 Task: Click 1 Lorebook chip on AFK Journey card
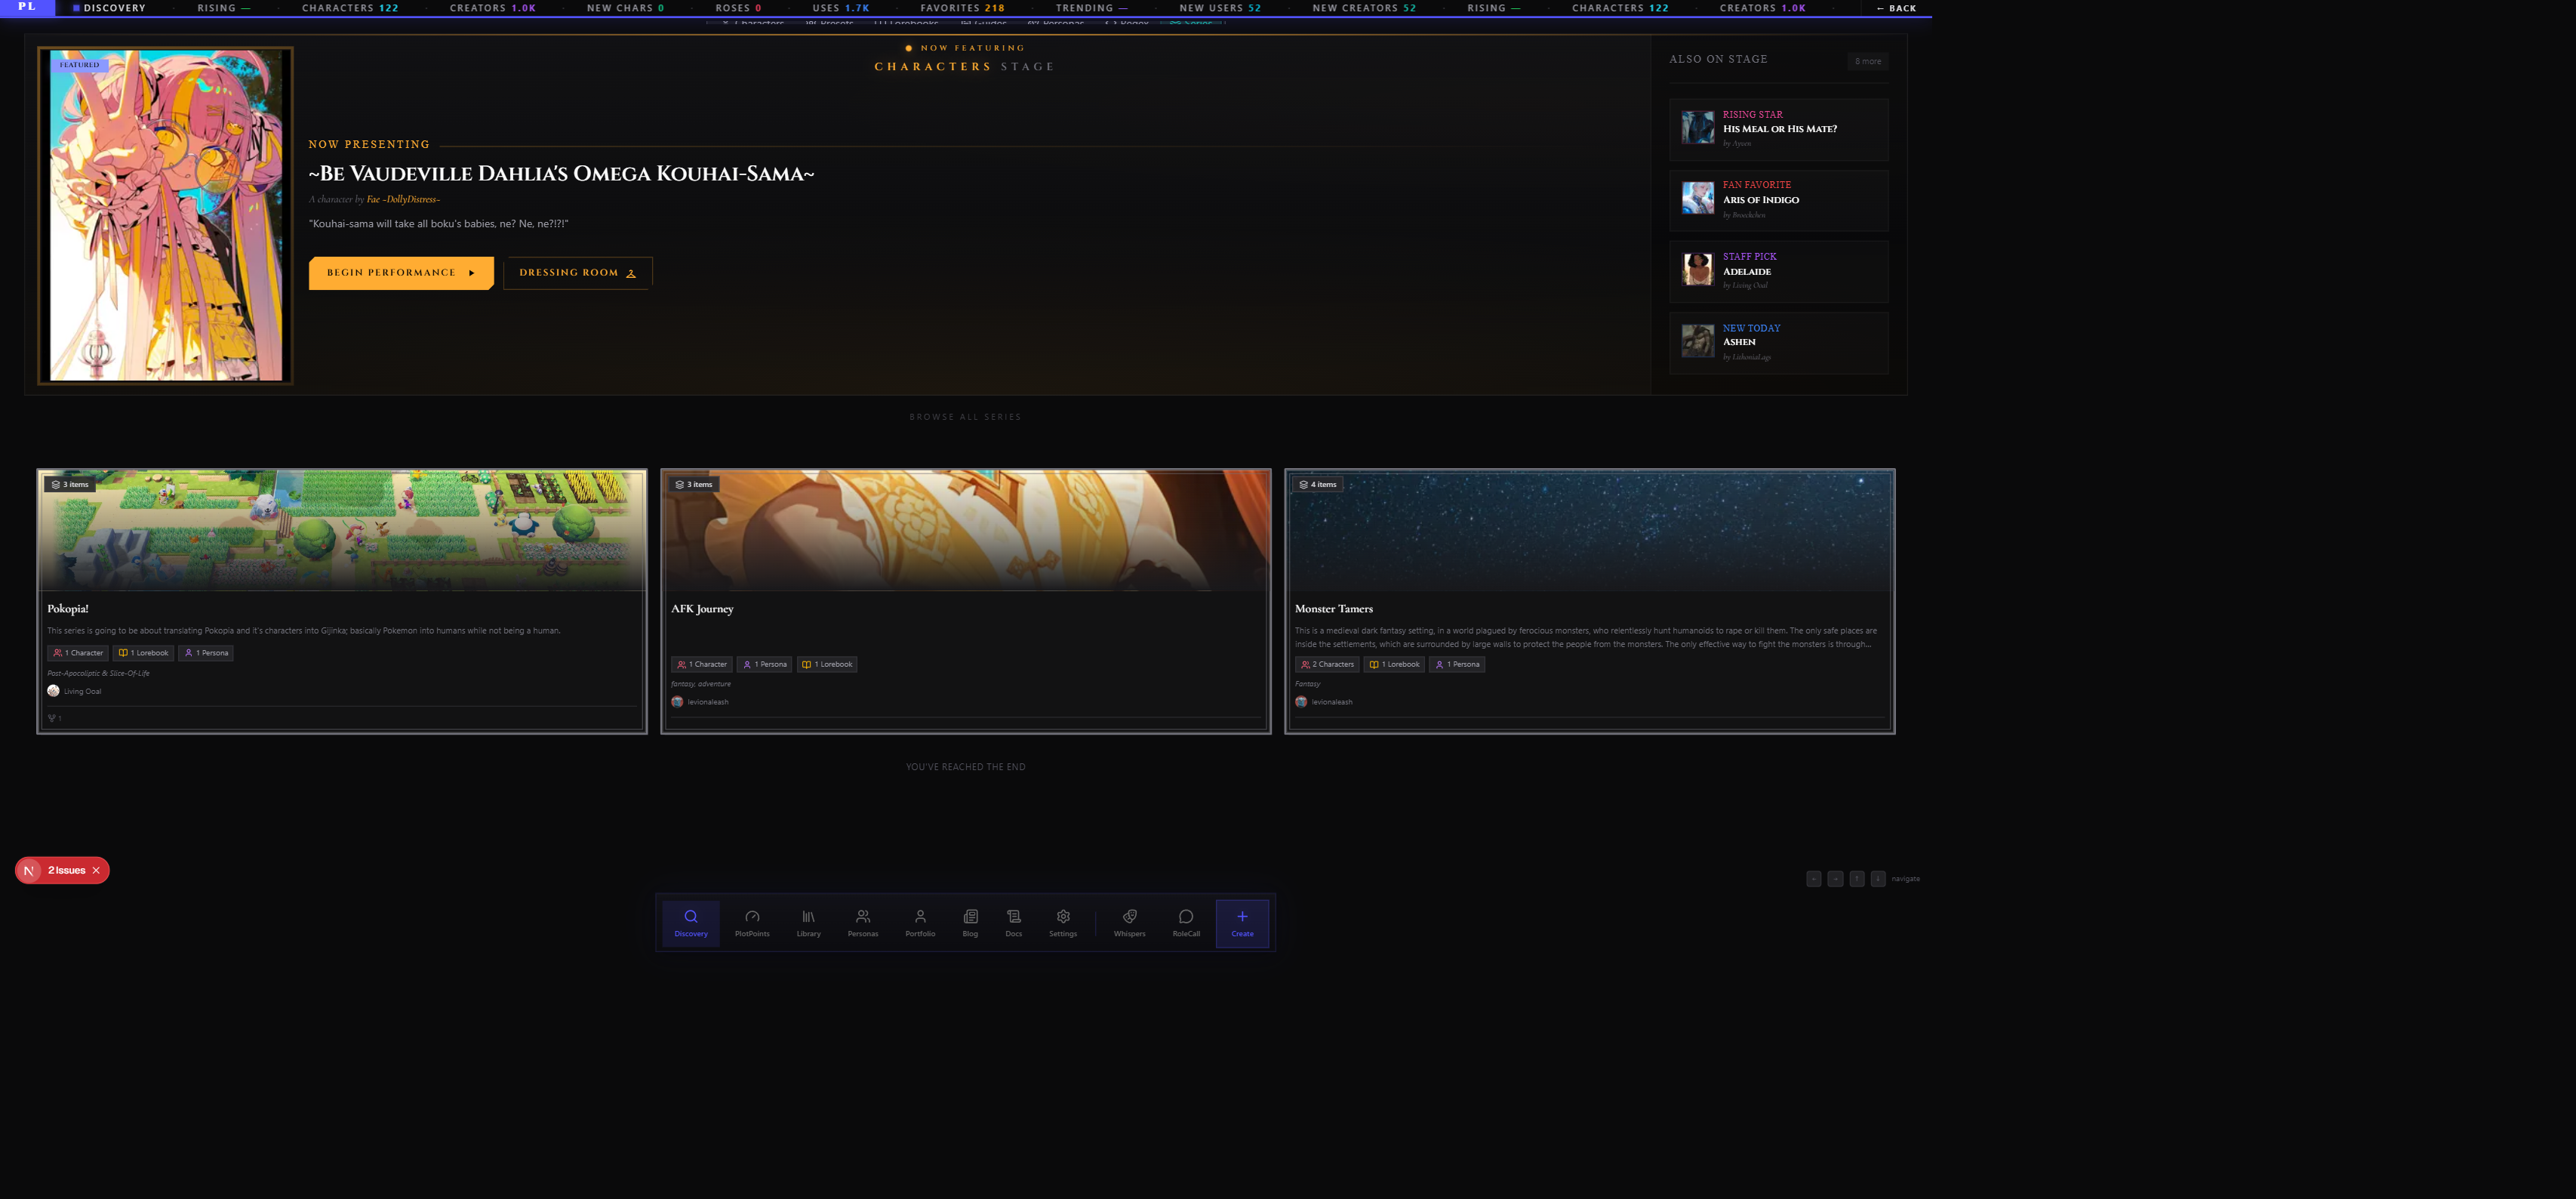click(828, 664)
